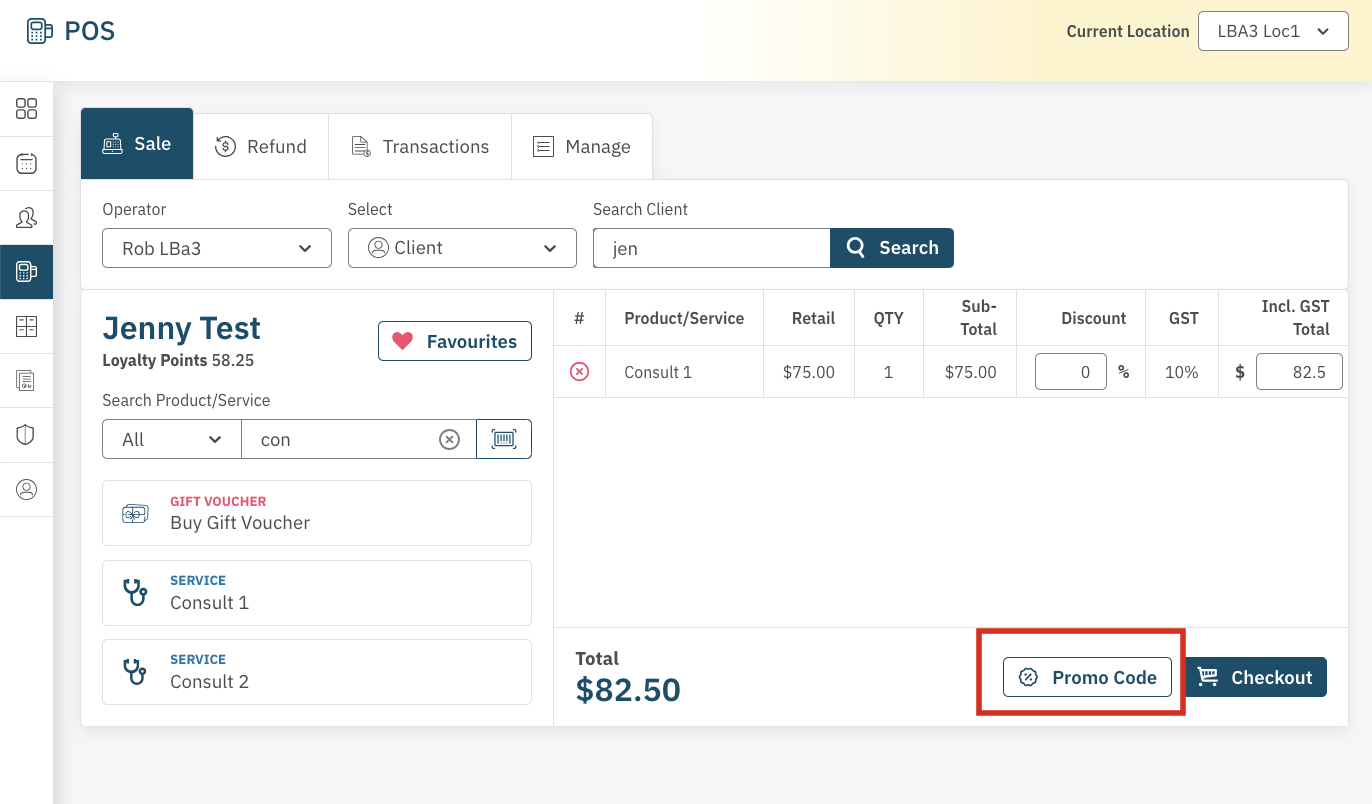Image resolution: width=1372 pixels, height=804 pixels.
Task: Open the All category filter dropdown
Action: (x=172, y=439)
